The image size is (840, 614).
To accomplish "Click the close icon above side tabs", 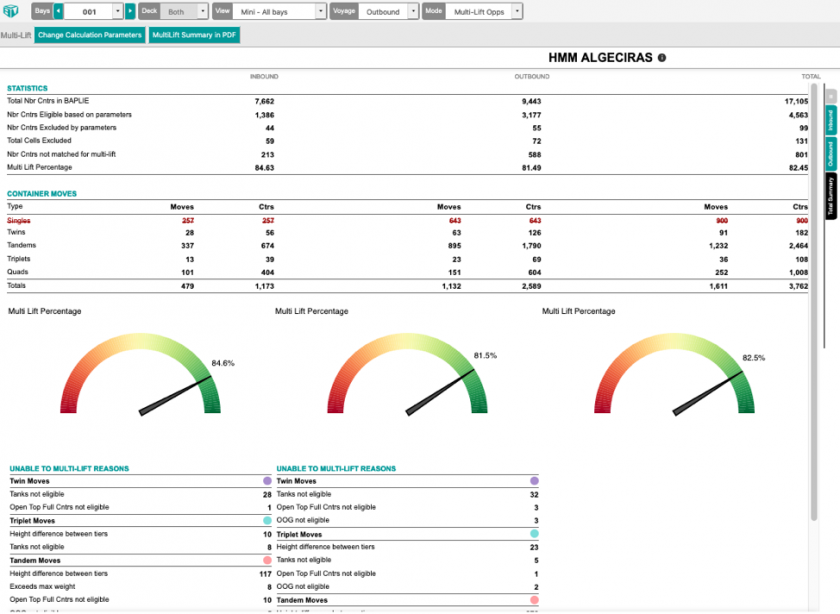I will point(830,96).
